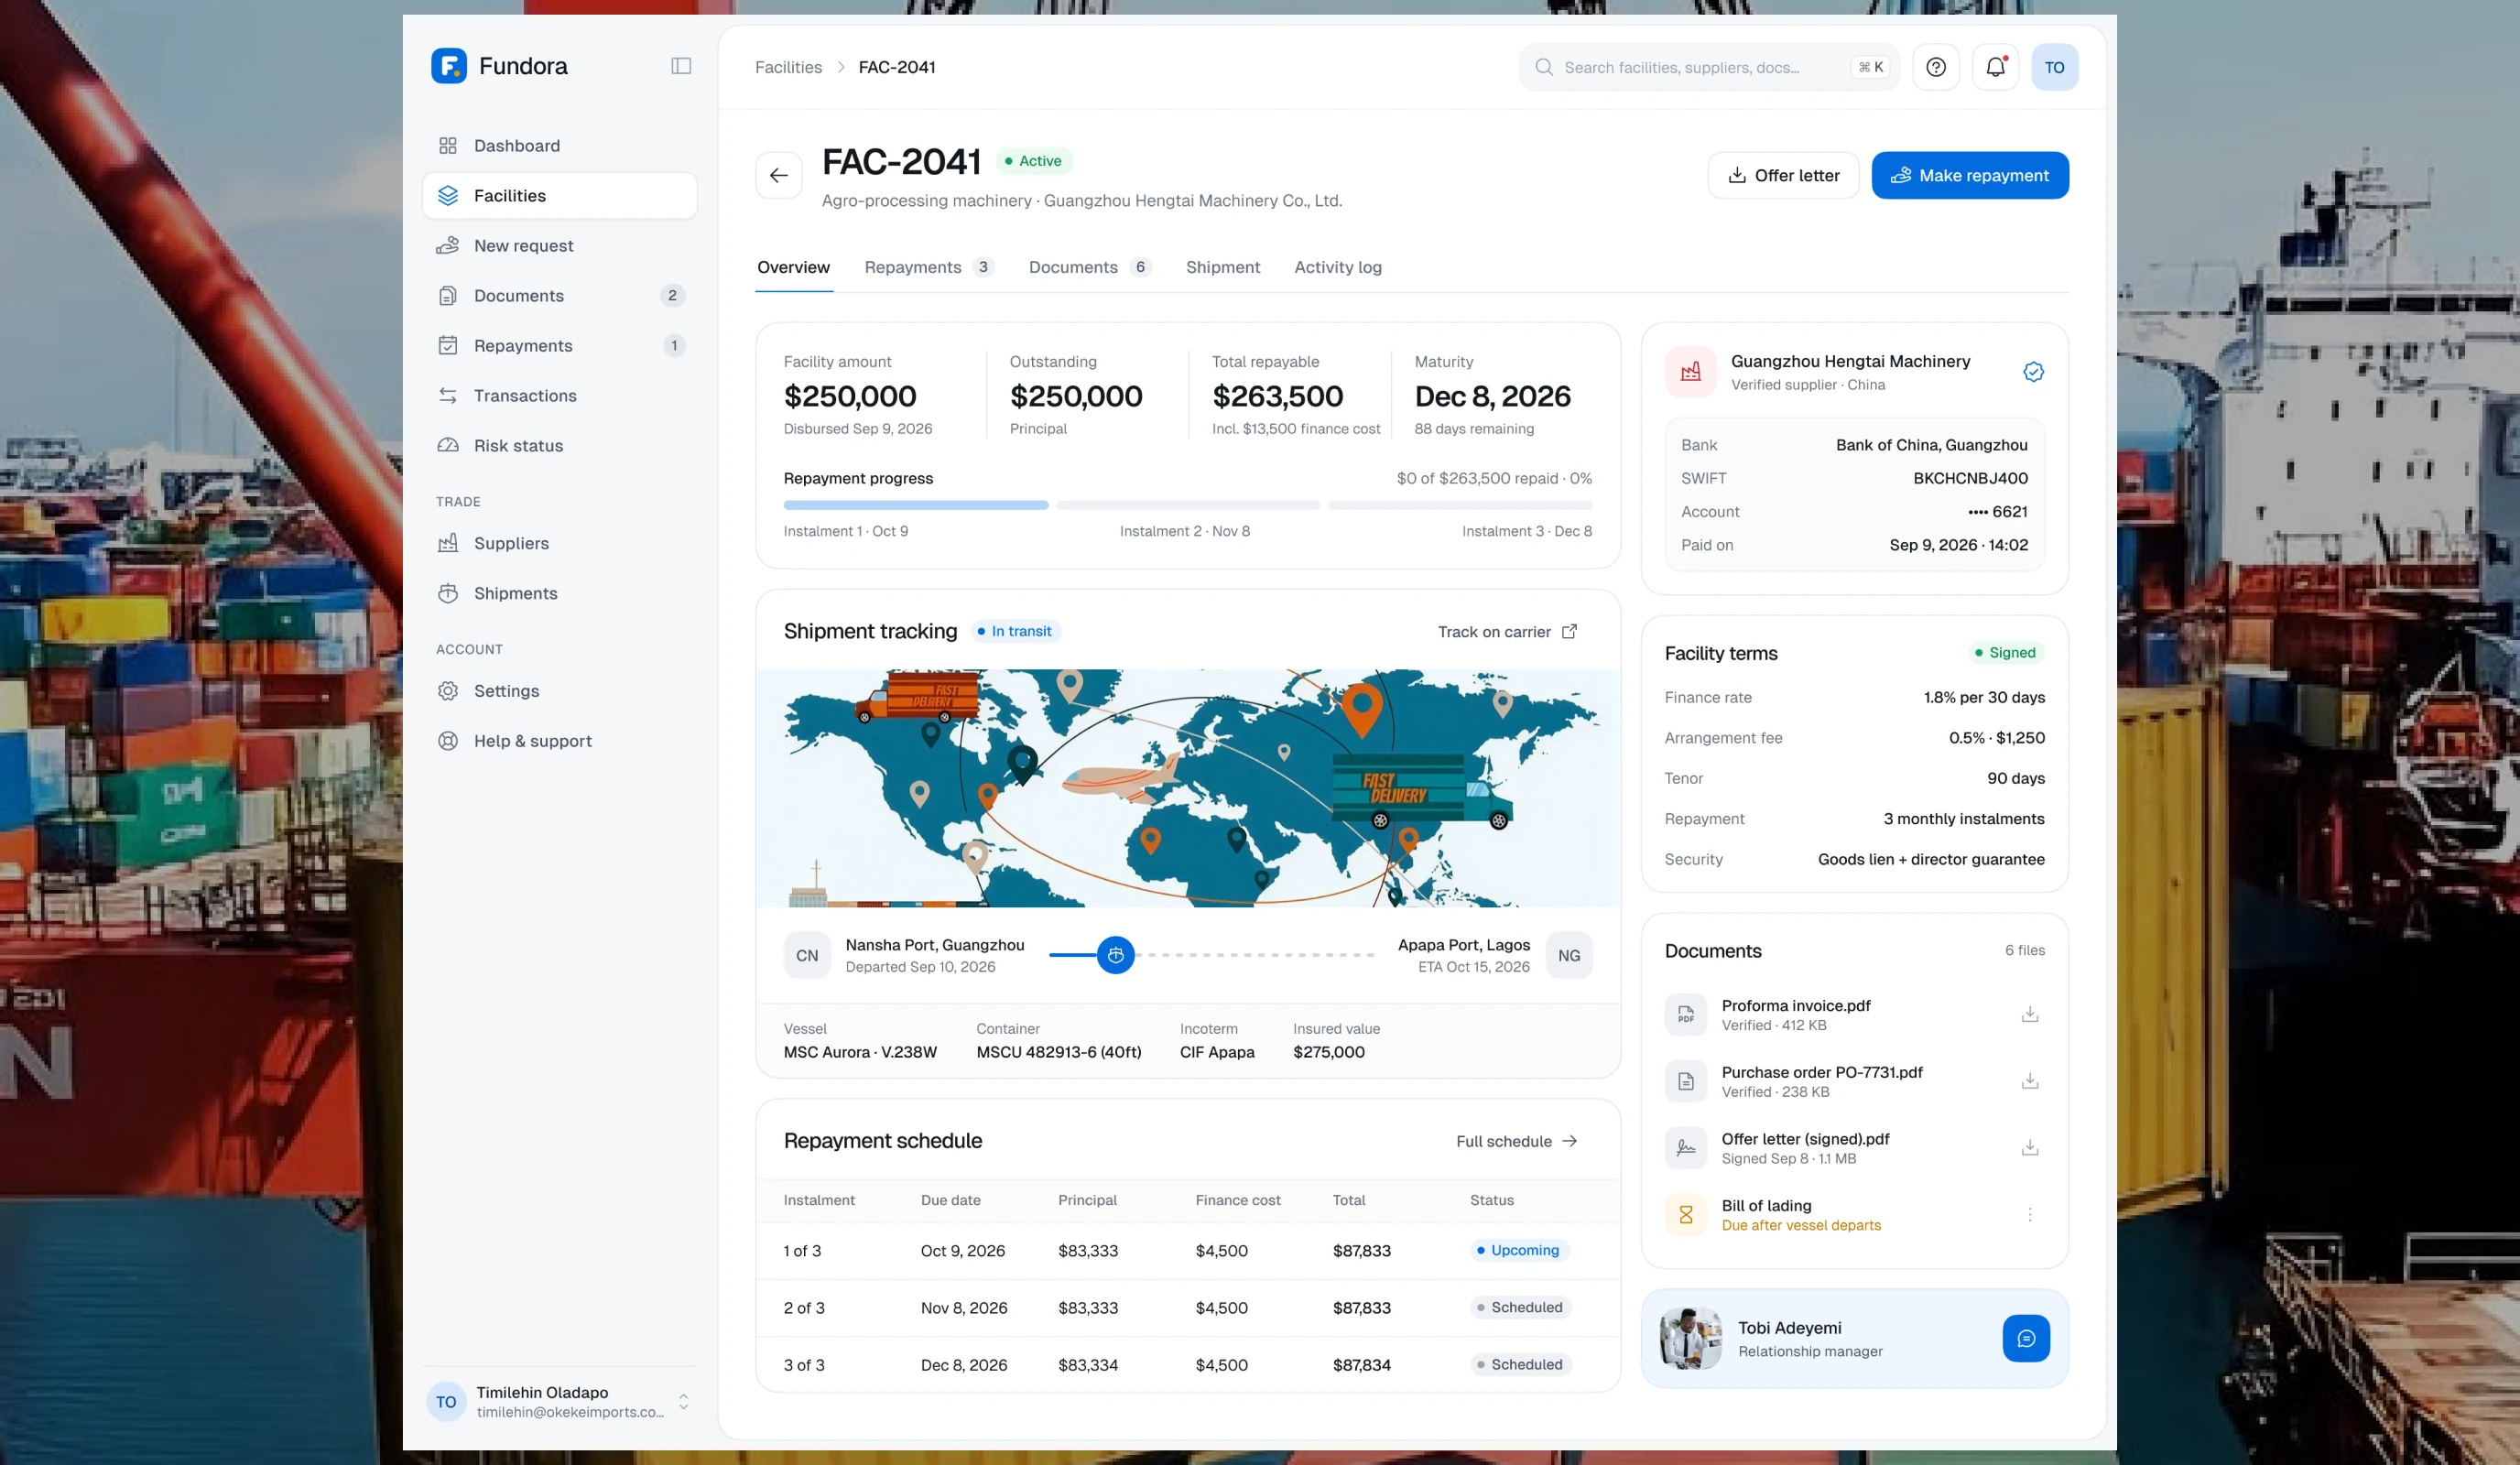Image resolution: width=2520 pixels, height=1465 pixels.
Task: Click the Instalment 1 progress bar segment
Action: coord(916,505)
